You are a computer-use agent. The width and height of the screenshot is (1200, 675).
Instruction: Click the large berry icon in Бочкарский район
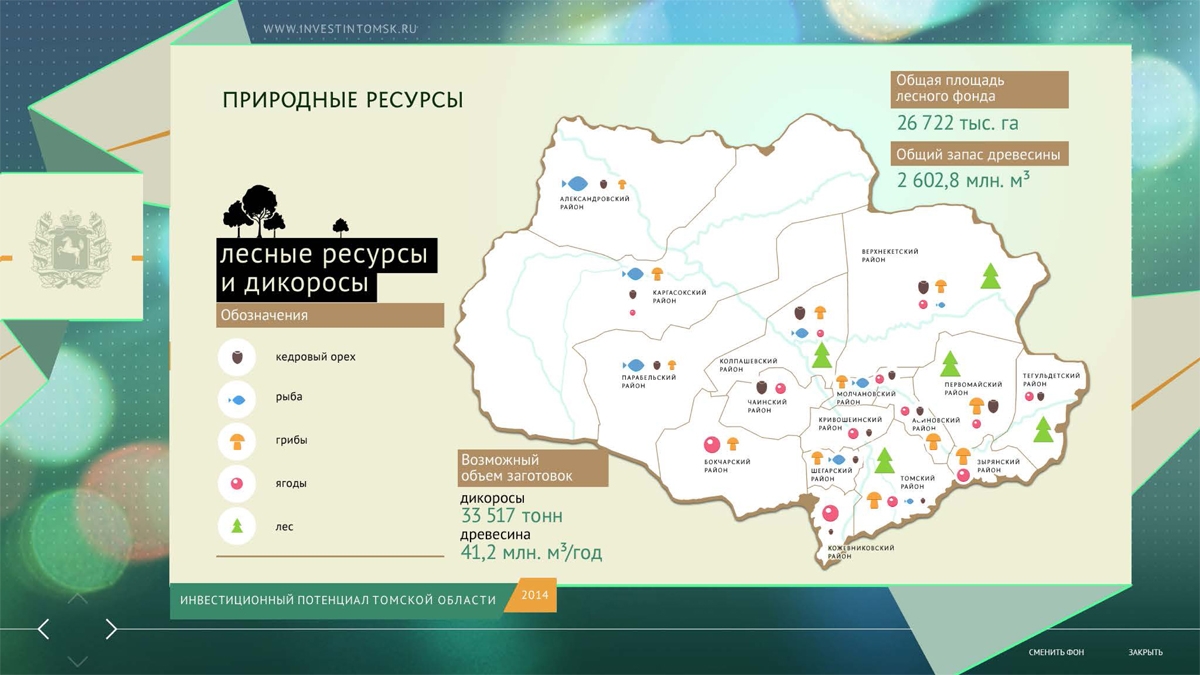pyautogui.click(x=712, y=445)
